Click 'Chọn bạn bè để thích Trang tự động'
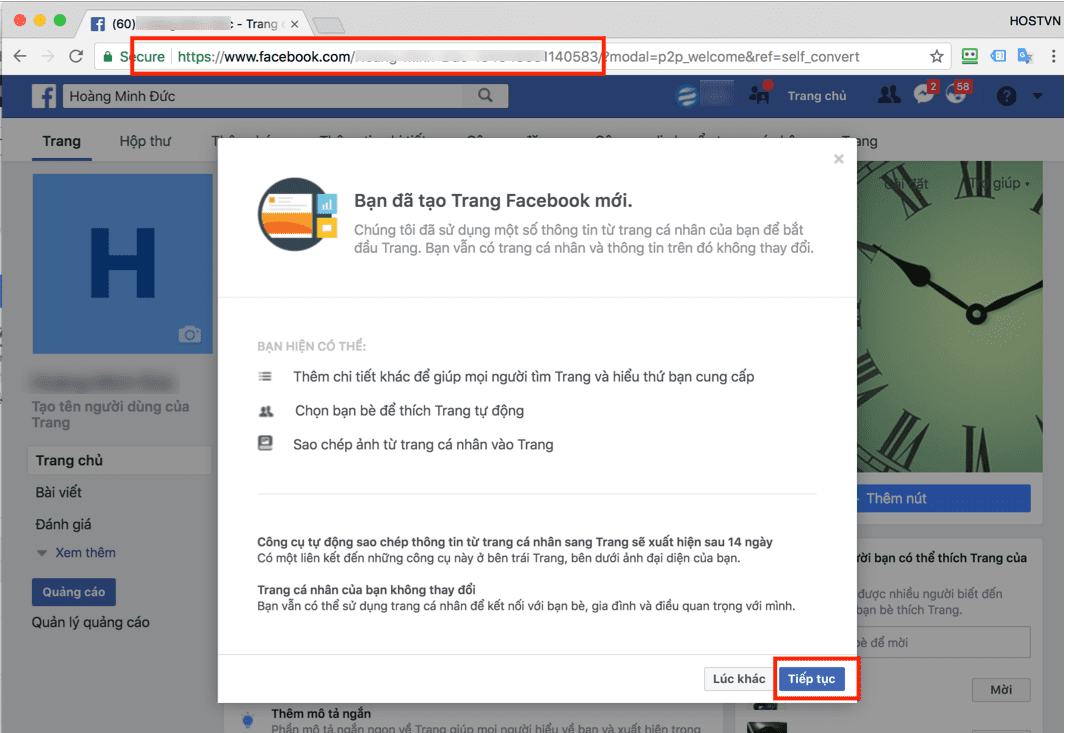The height and width of the screenshot is (733, 1065). pyautogui.click(x=410, y=411)
